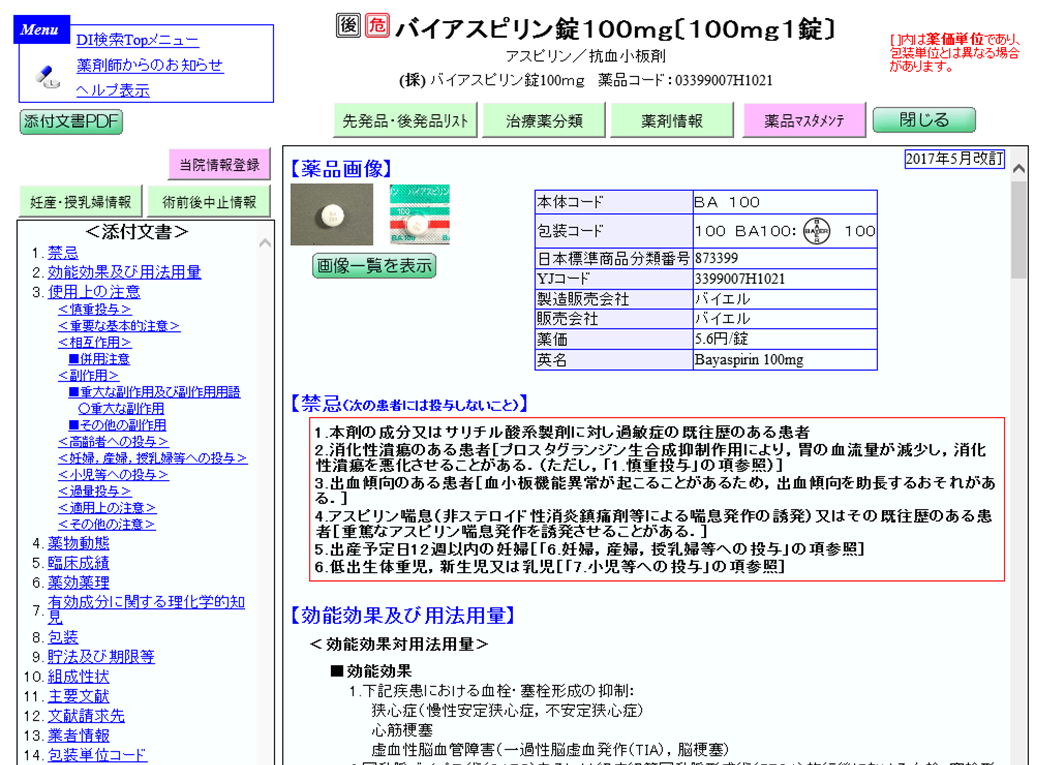This screenshot has width=1040, height=765.
Task: Click the 当院情報登録 button
Action: [219, 165]
